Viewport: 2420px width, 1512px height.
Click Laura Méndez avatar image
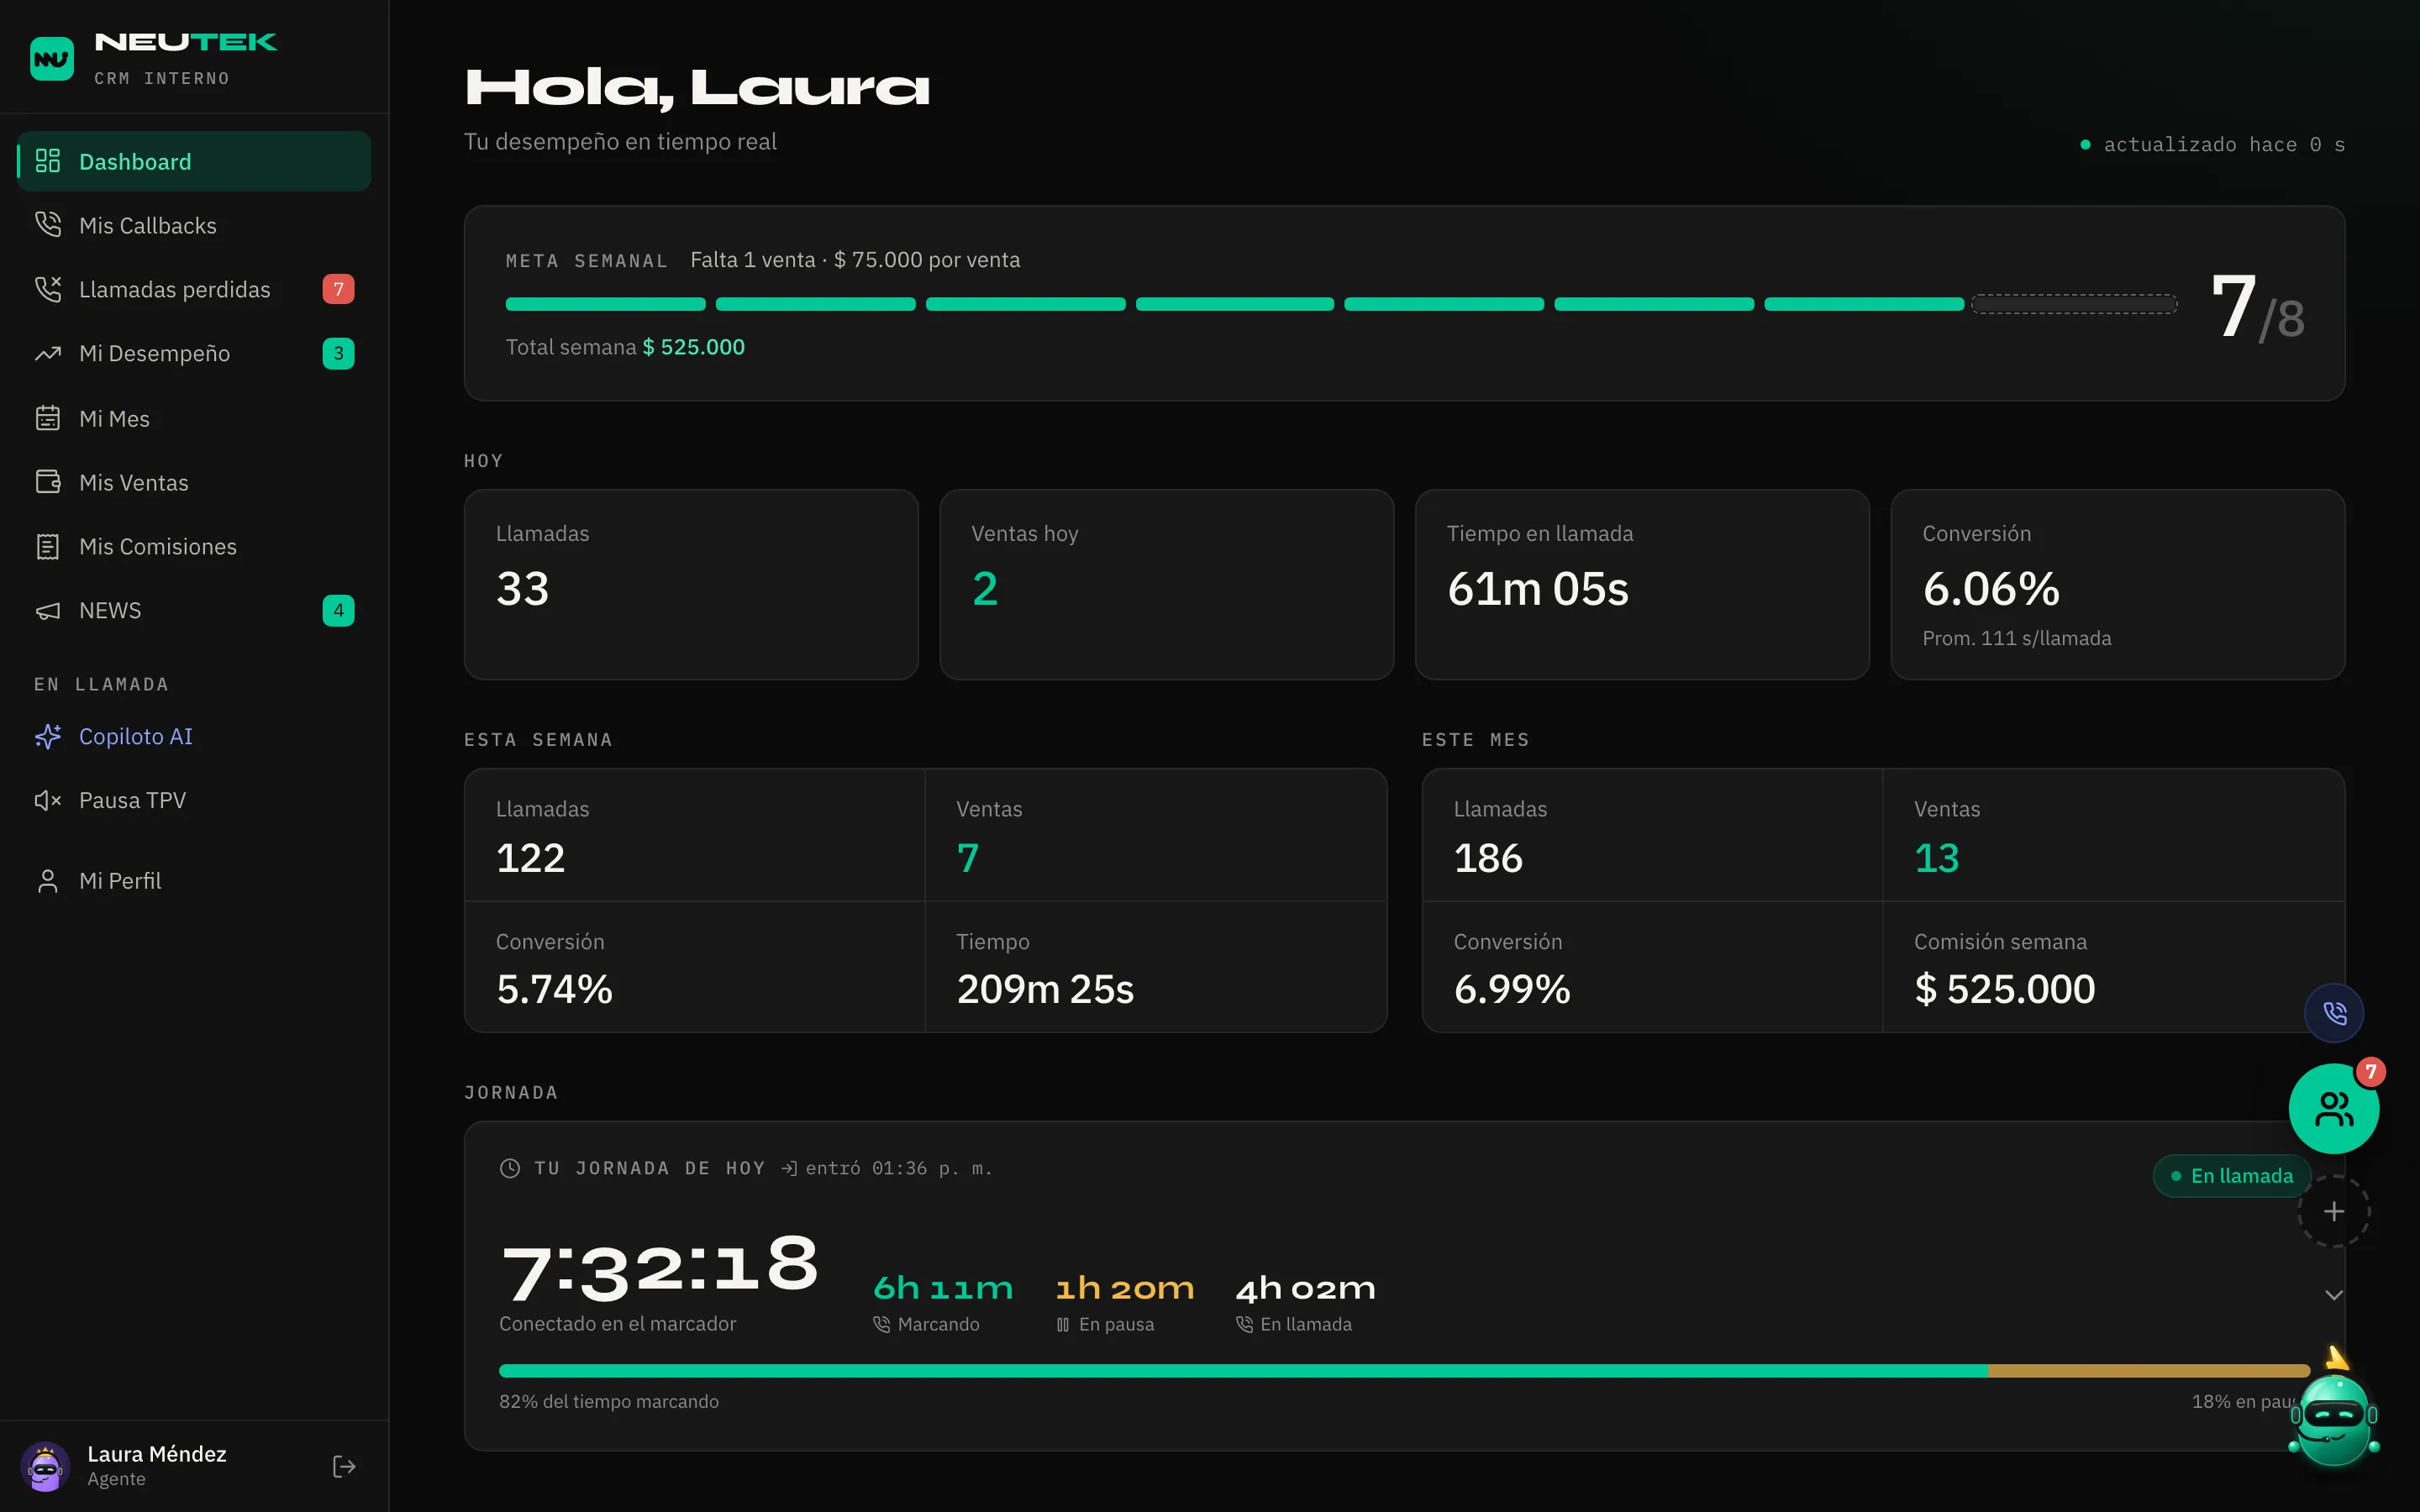[45, 1466]
